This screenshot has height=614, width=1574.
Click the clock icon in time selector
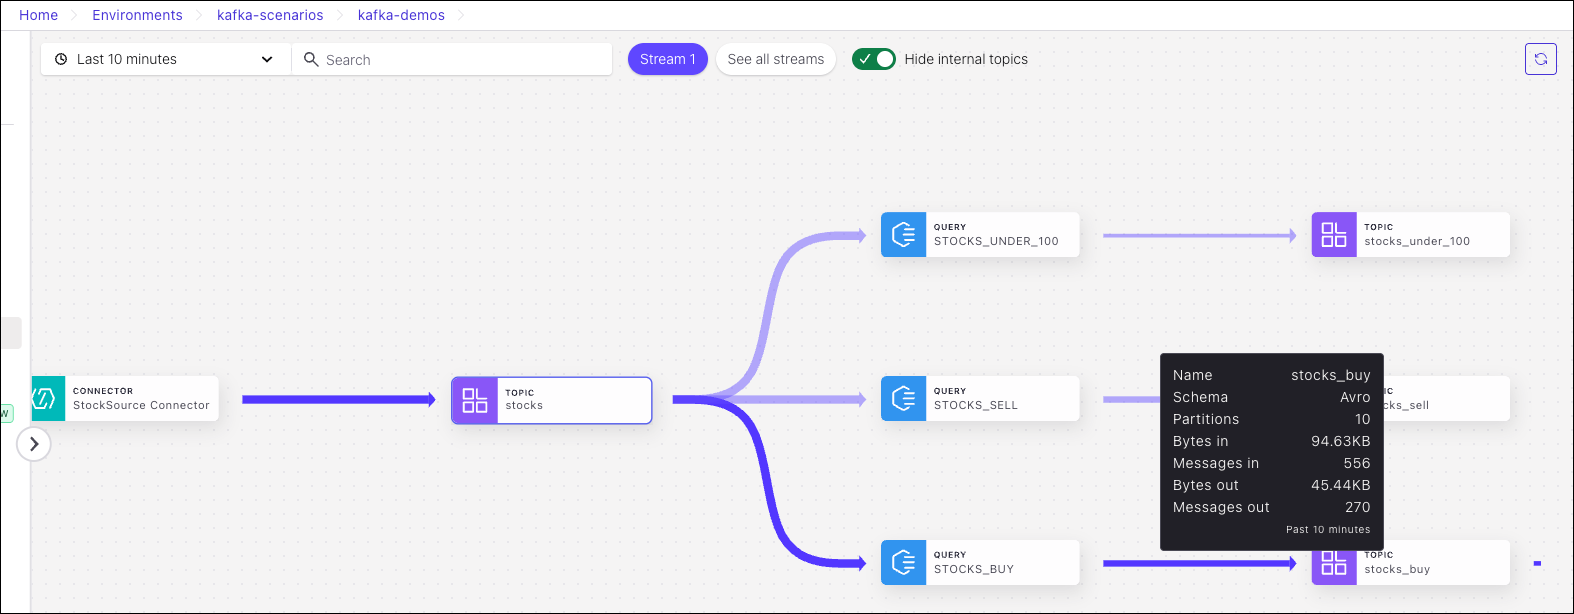click(61, 59)
